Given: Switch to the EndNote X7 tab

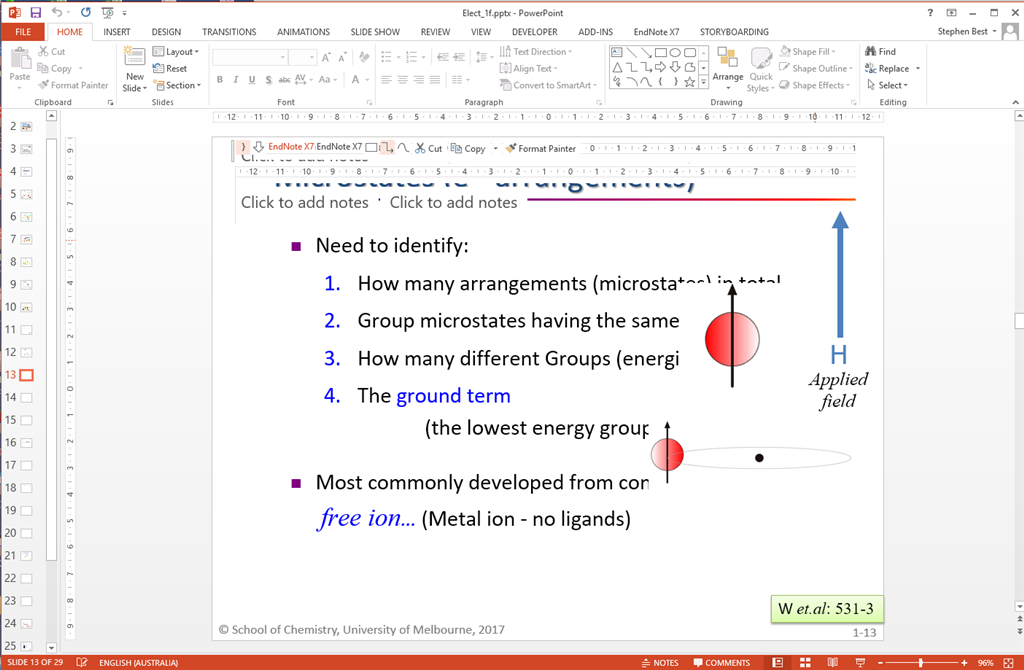Looking at the screenshot, I should [x=656, y=31].
